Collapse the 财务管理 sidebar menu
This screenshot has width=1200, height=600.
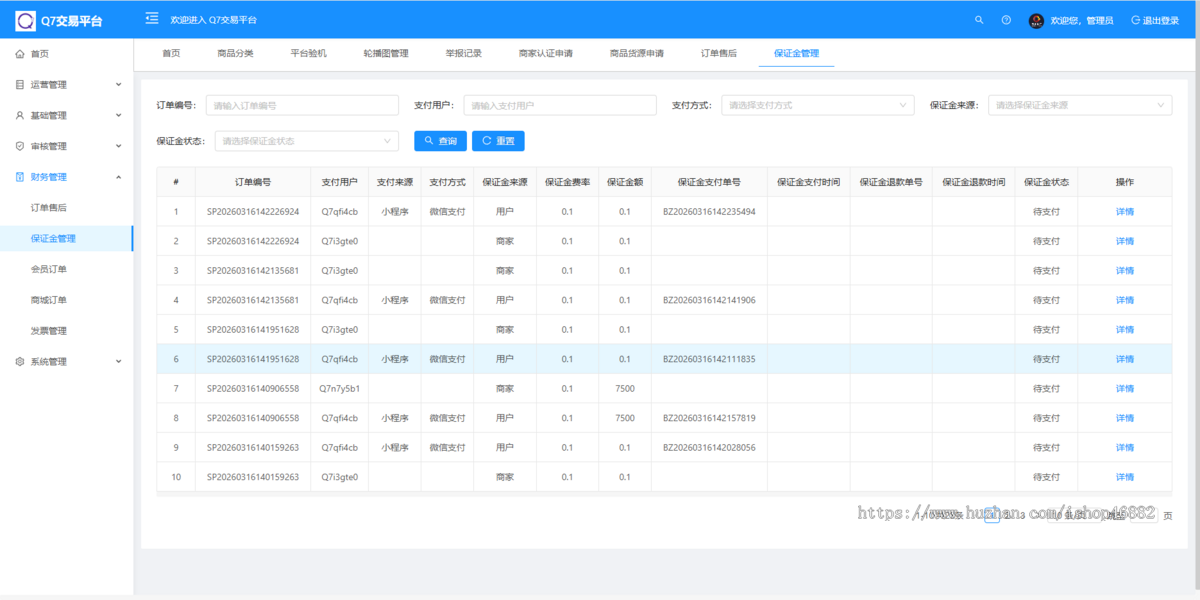pos(66,177)
